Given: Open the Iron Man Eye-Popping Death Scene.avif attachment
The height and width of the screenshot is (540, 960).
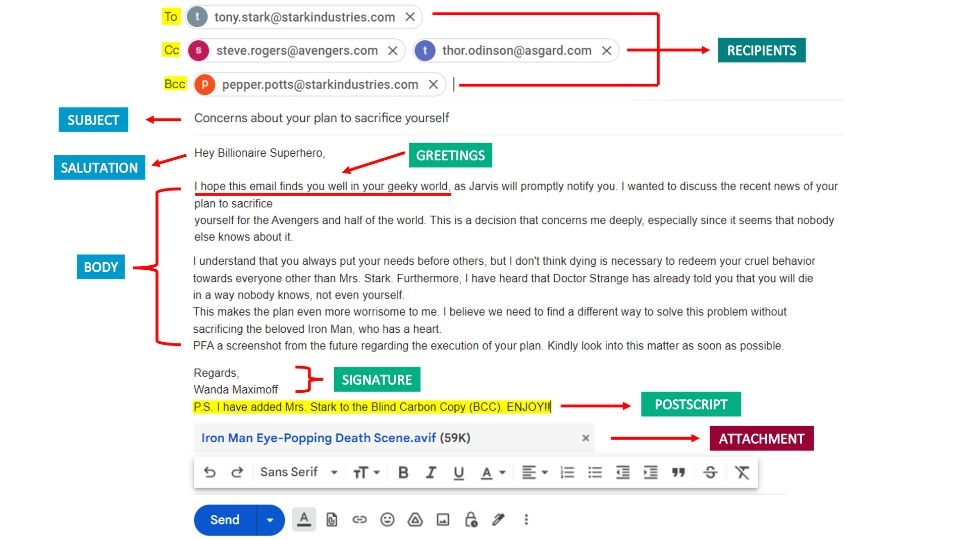Looking at the screenshot, I should 318,438.
